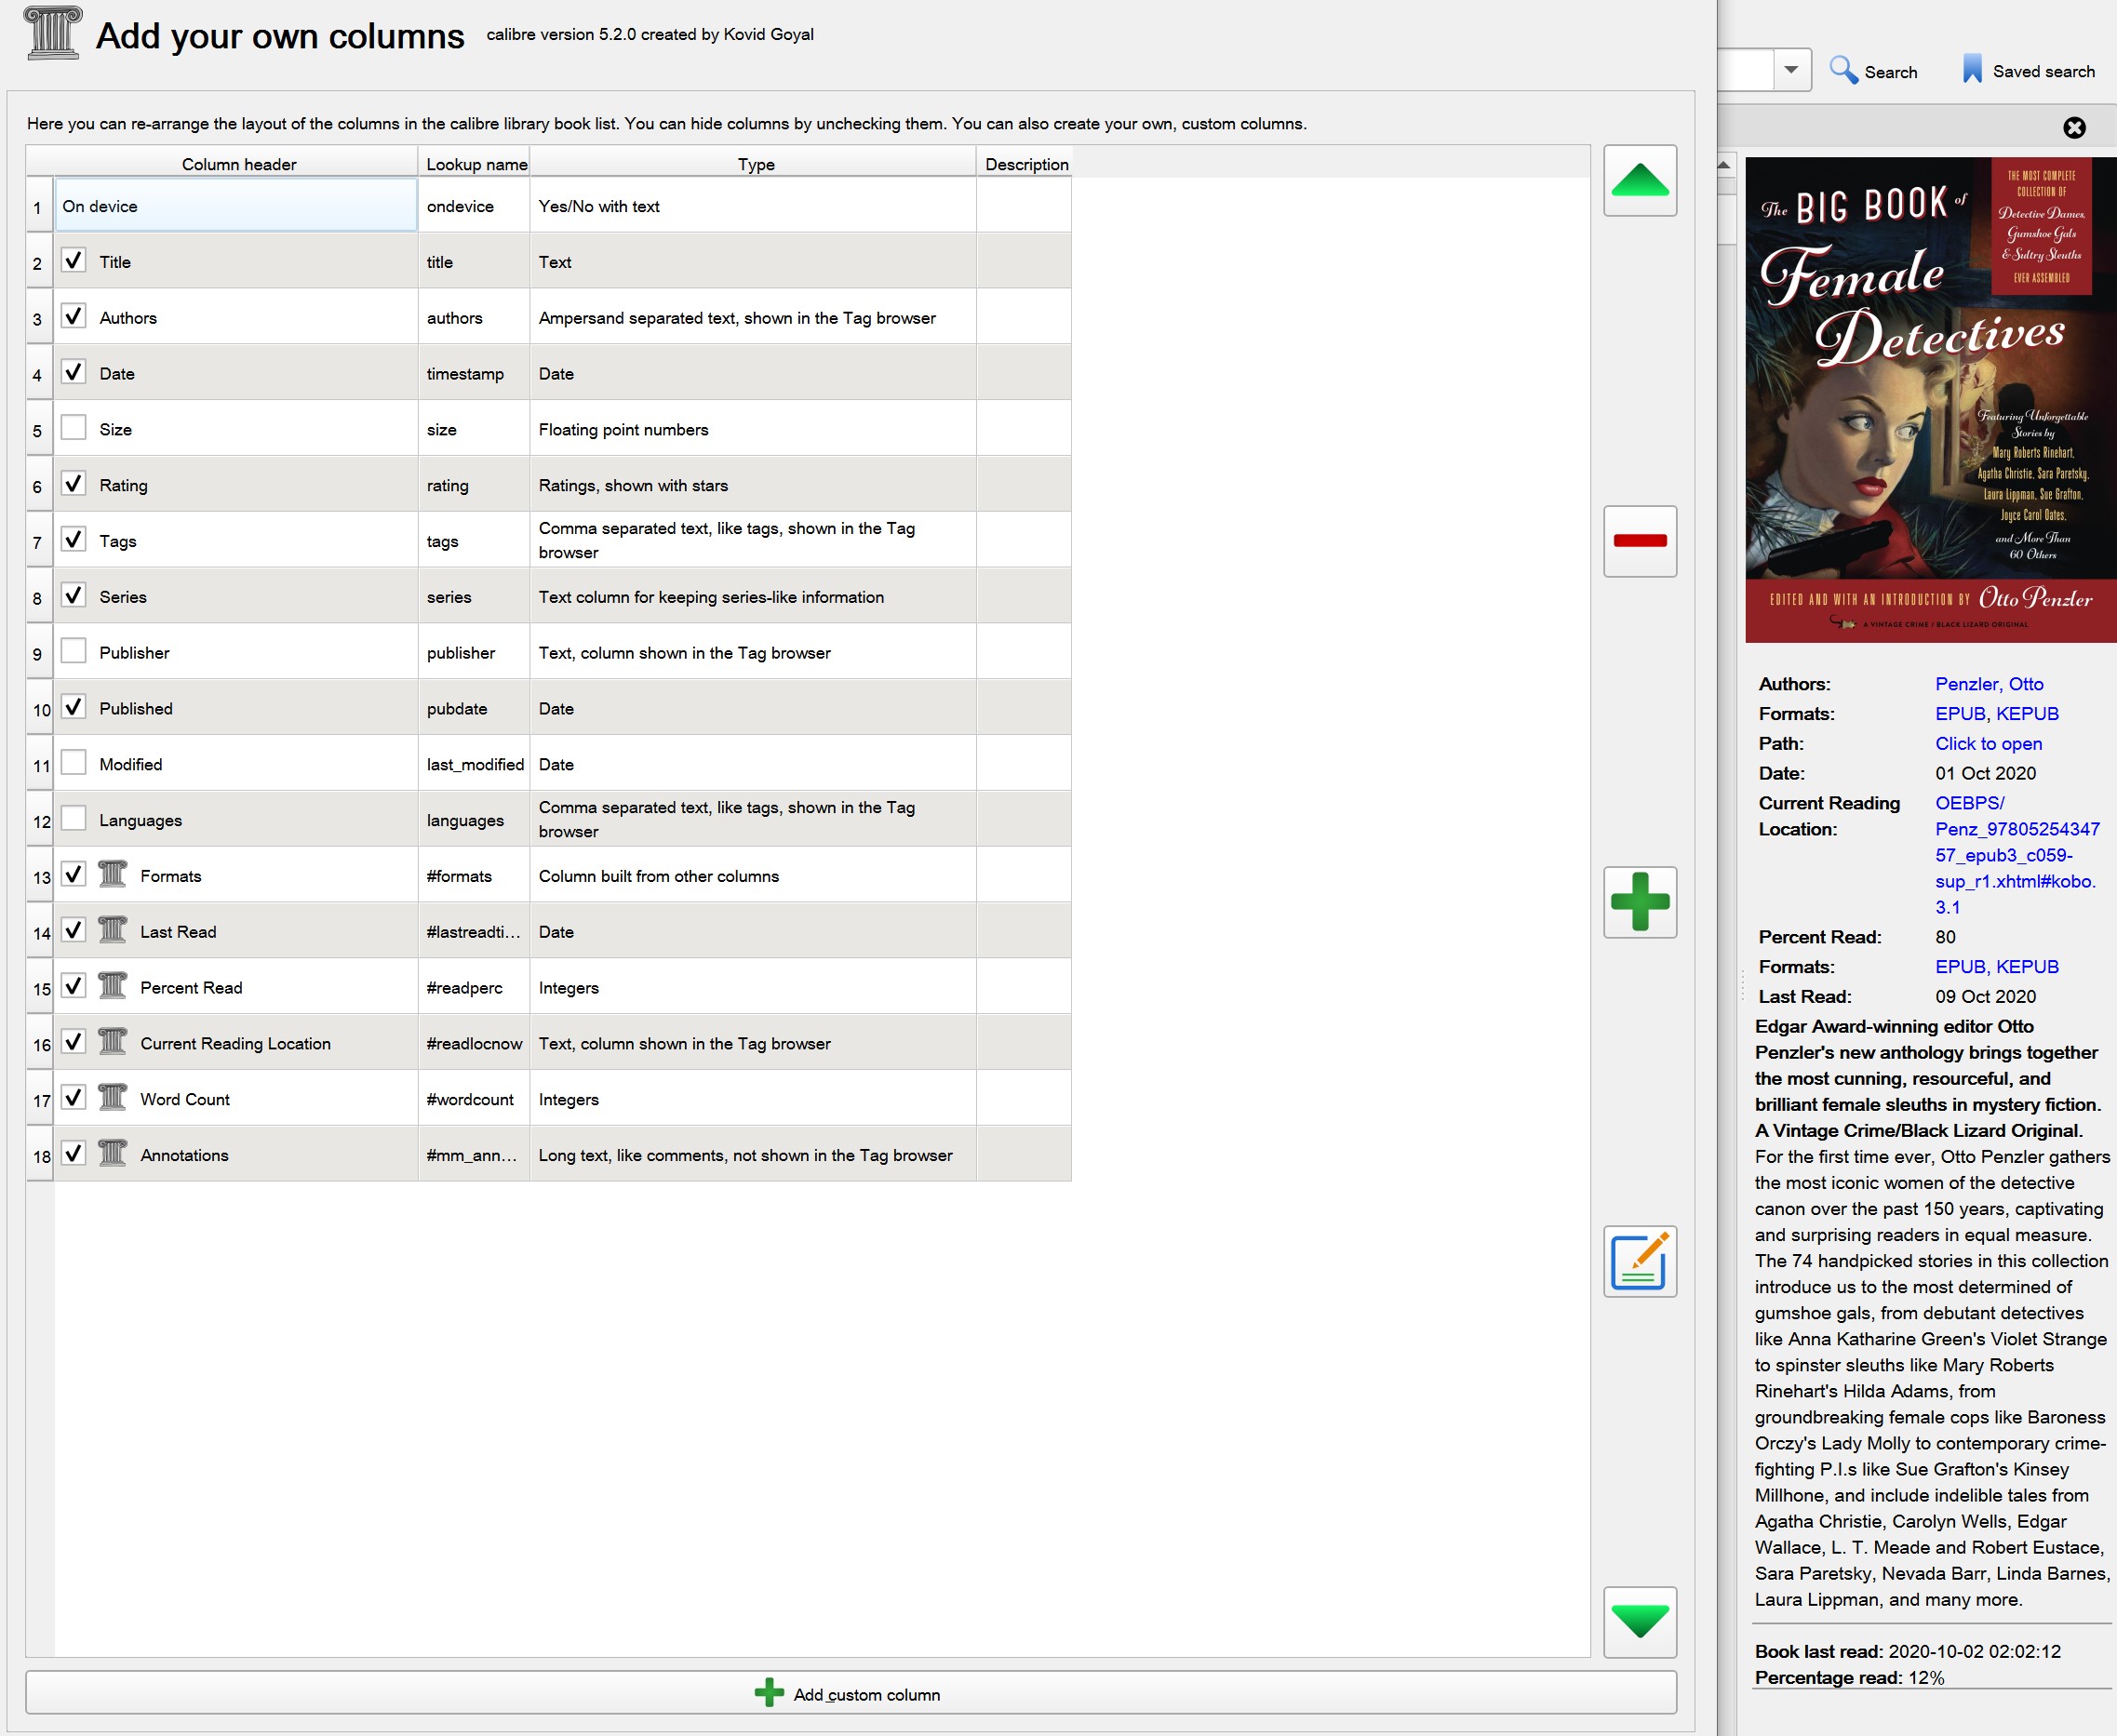Click the Click to open path link
Image resolution: width=2117 pixels, height=1736 pixels.
pos(1987,743)
